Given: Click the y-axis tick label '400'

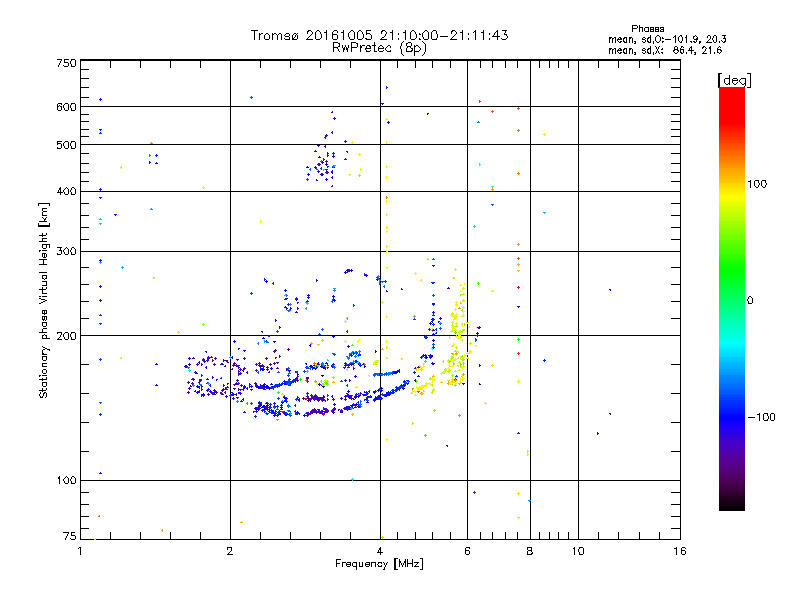Looking at the screenshot, I should (67, 192).
